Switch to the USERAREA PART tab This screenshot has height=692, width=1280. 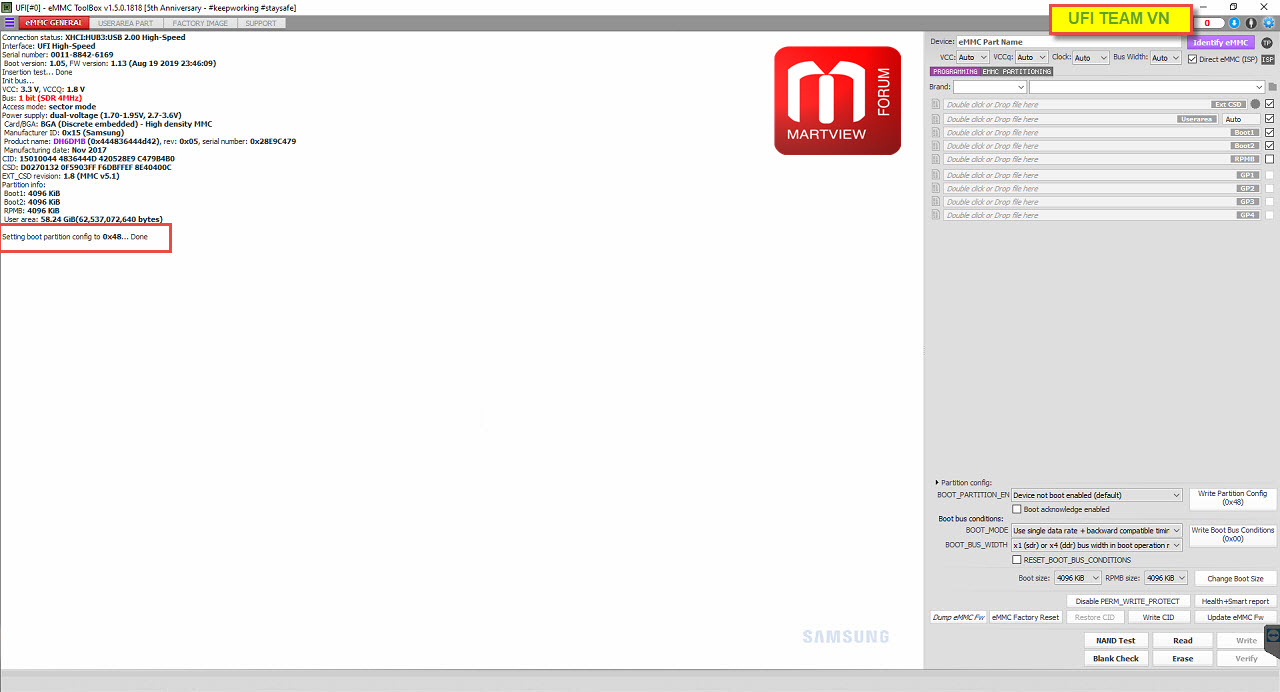tap(126, 23)
